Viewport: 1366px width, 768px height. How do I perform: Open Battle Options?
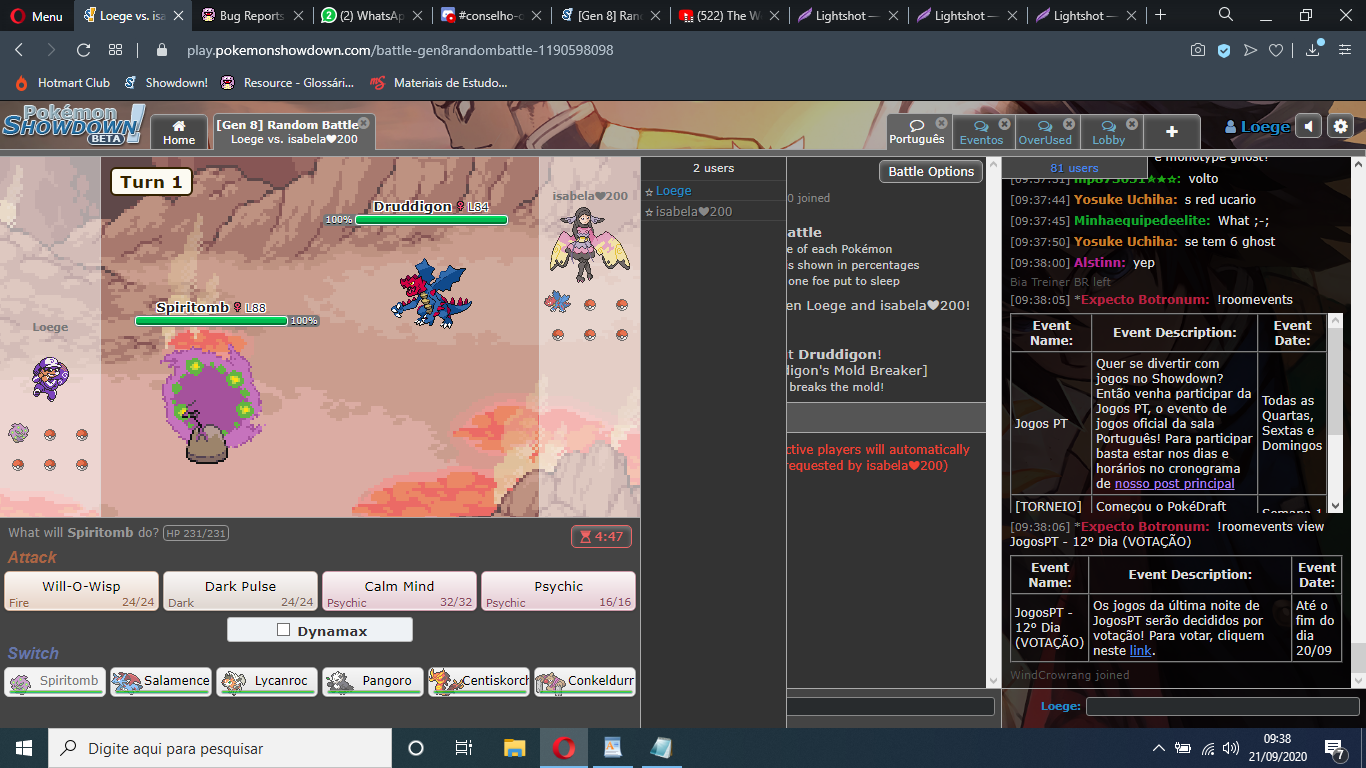point(931,172)
